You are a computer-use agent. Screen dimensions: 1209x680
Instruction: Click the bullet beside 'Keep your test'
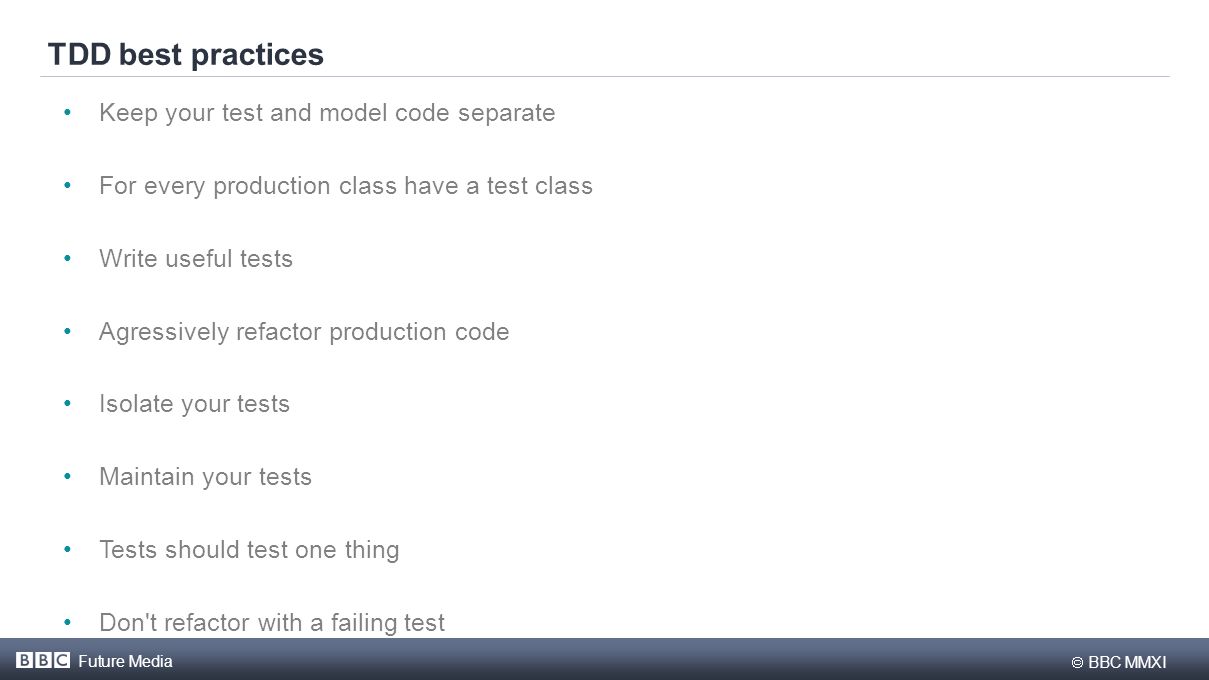67,112
